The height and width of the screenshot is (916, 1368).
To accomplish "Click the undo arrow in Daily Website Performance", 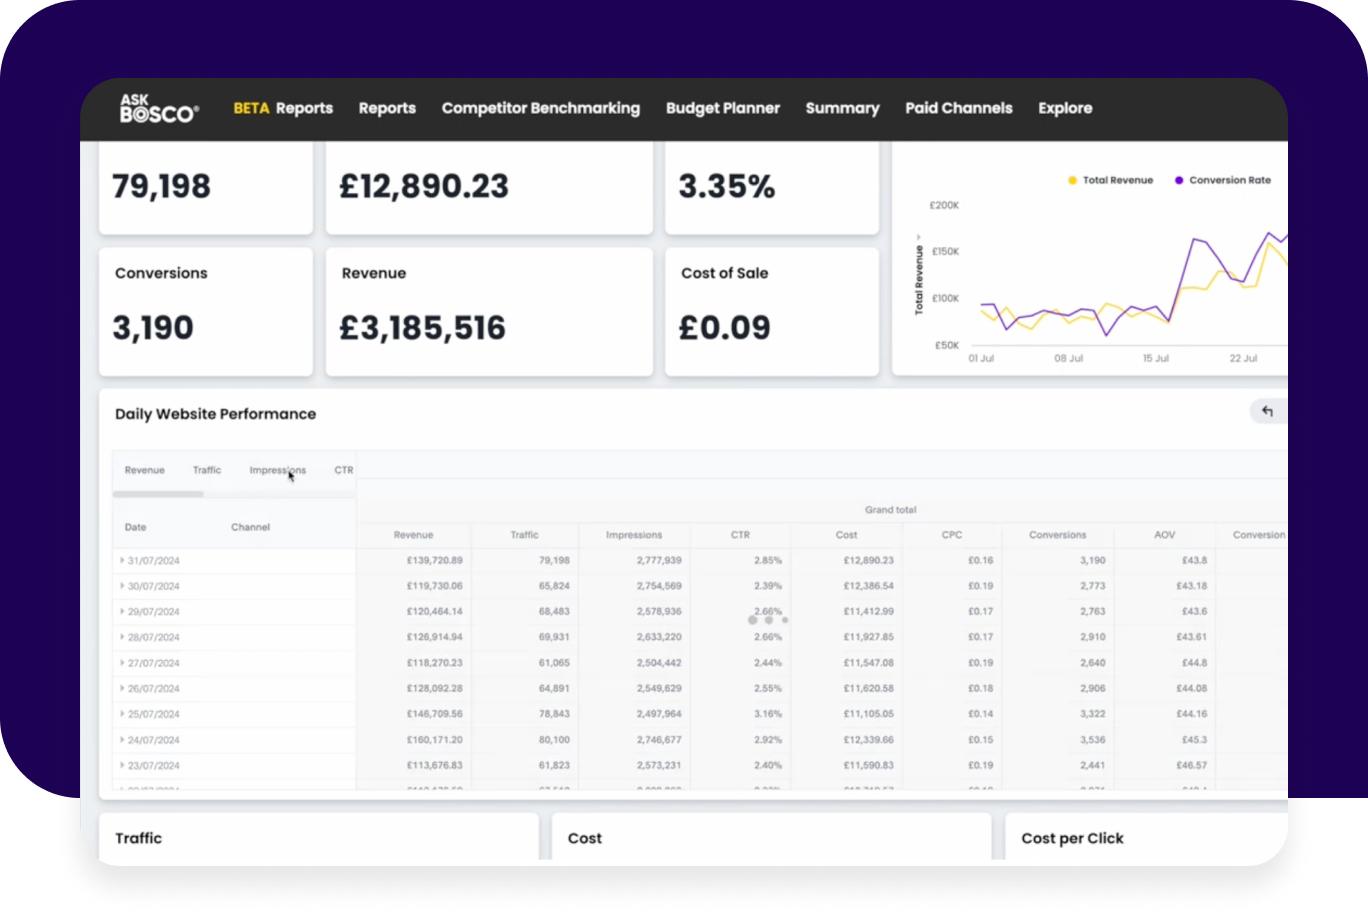I will [x=1267, y=411].
